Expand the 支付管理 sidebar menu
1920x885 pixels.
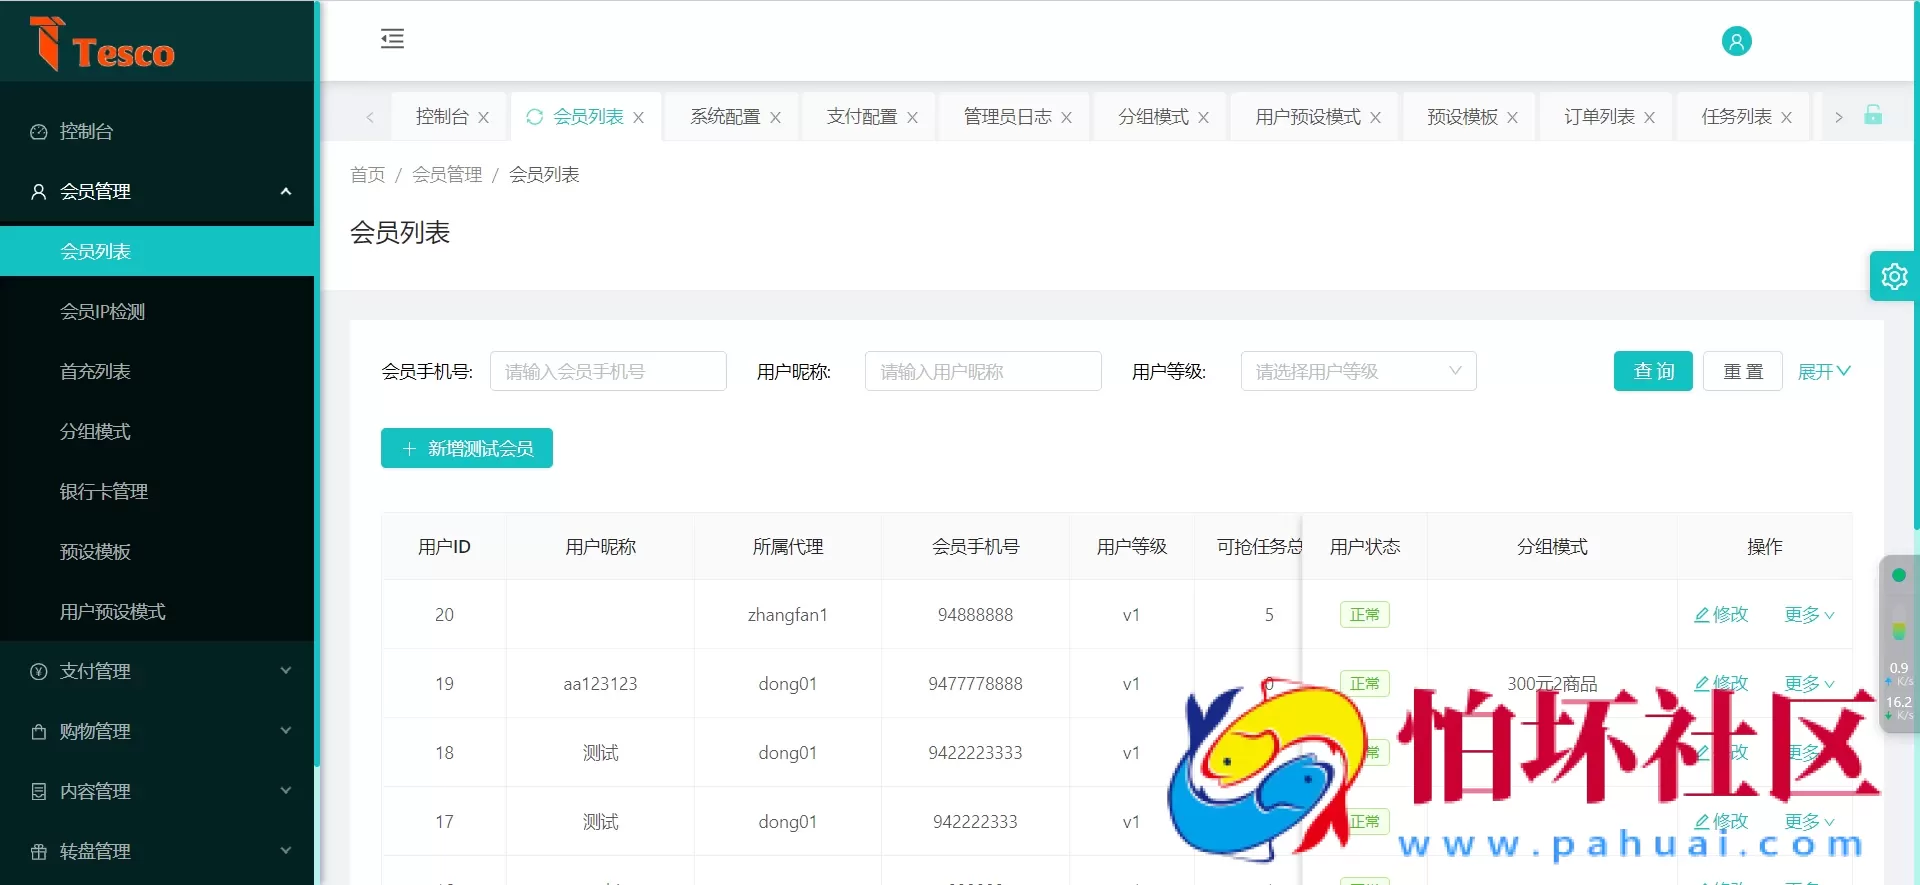[x=157, y=671]
